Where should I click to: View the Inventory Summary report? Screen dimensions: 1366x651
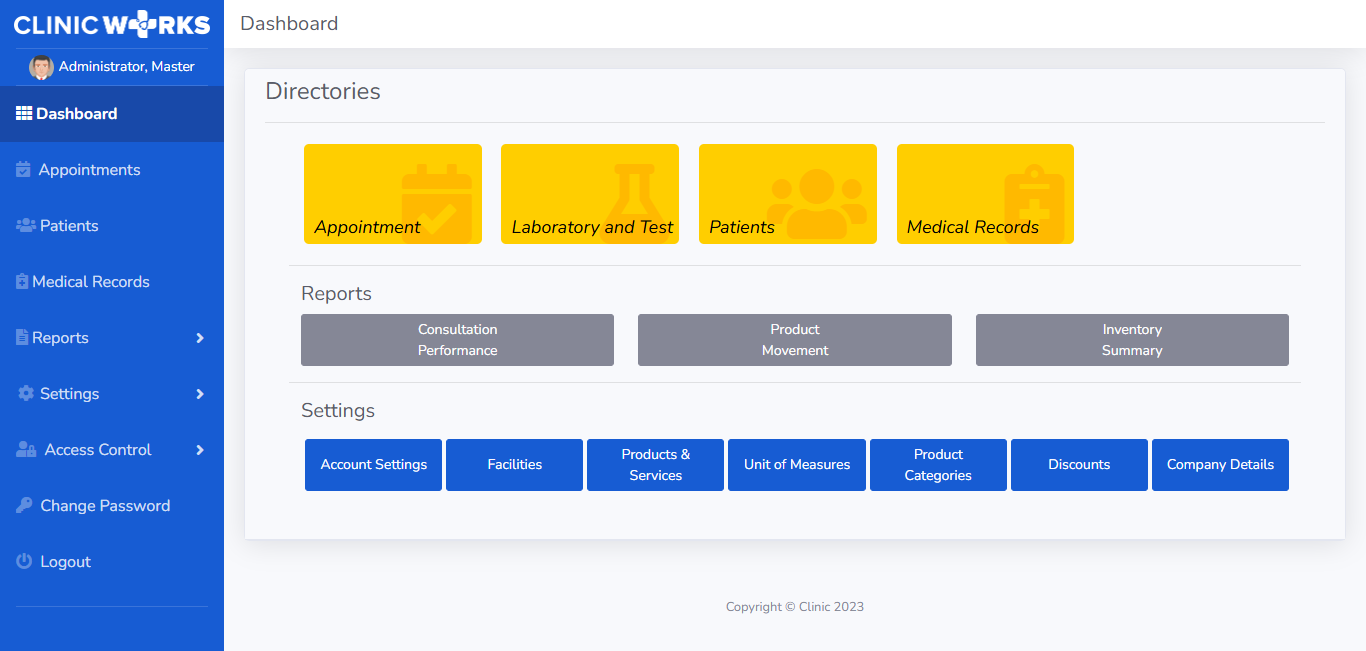(x=1132, y=340)
